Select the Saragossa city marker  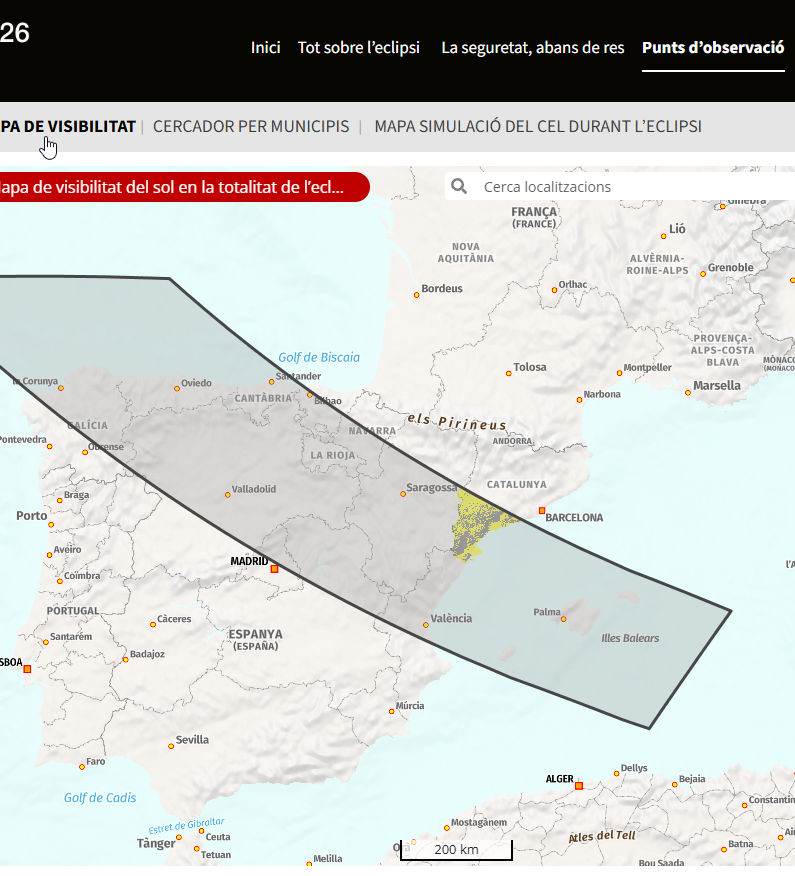coord(403,494)
